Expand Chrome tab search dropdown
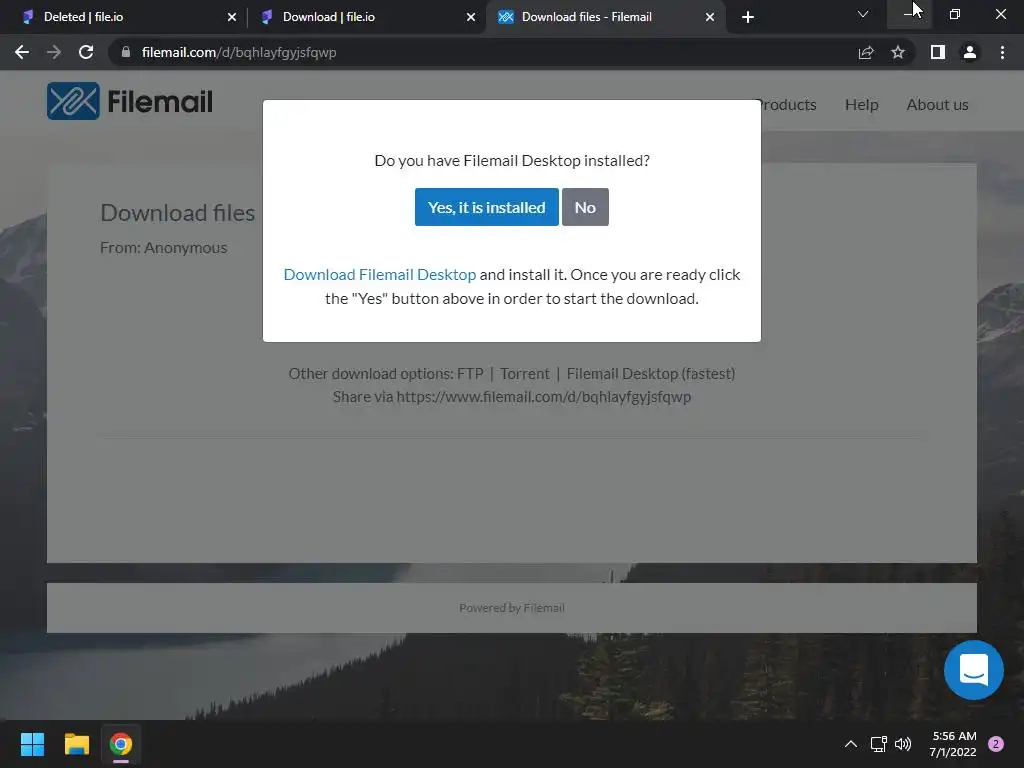Screen dimensions: 1024x768 pos(863,14)
